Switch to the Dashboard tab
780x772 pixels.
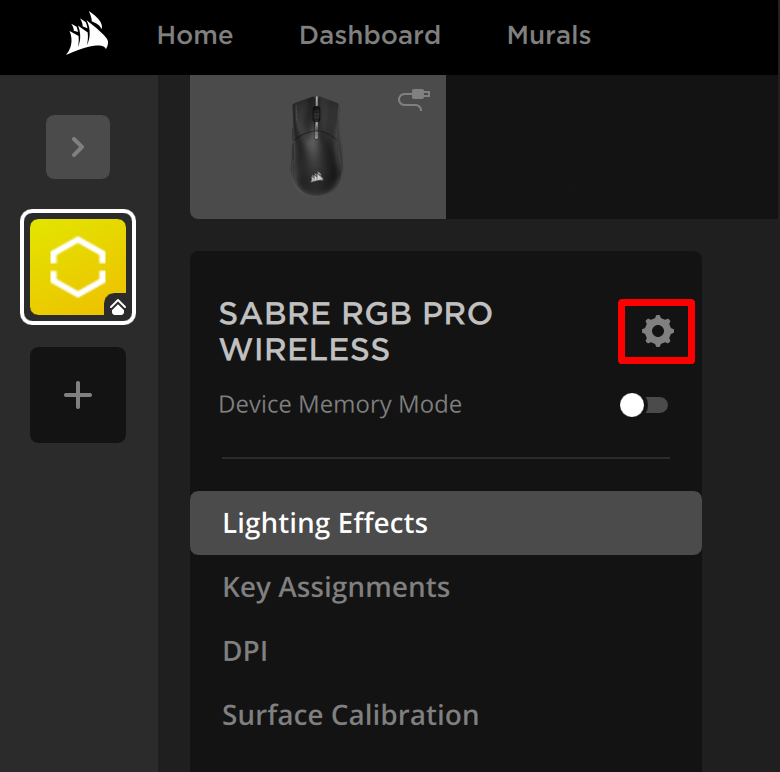[370, 35]
